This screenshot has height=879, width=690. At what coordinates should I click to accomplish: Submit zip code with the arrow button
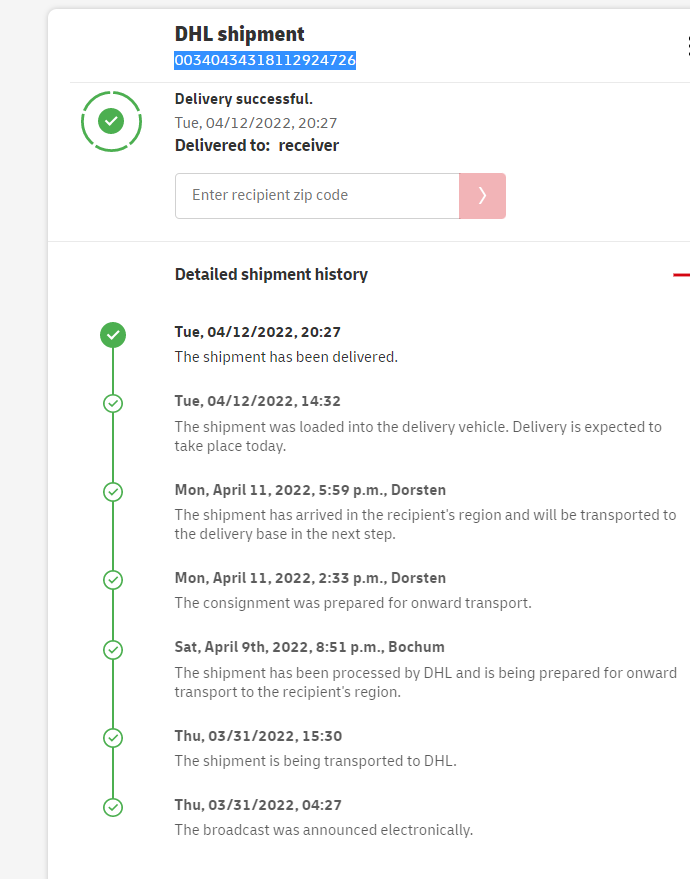(482, 196)
